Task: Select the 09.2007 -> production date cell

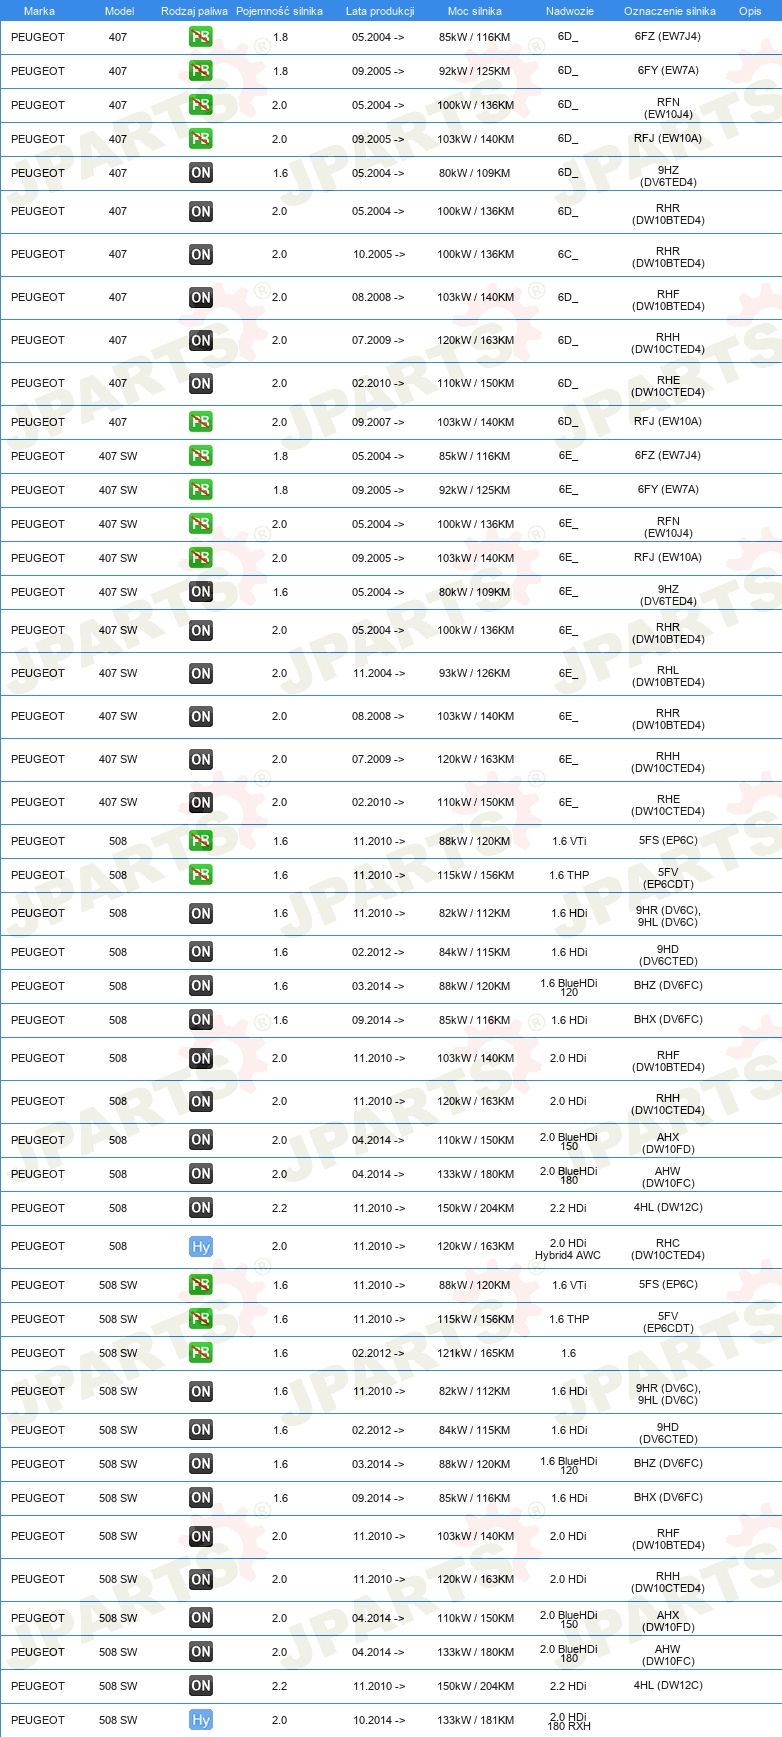Action: click(x=378, y=422)
